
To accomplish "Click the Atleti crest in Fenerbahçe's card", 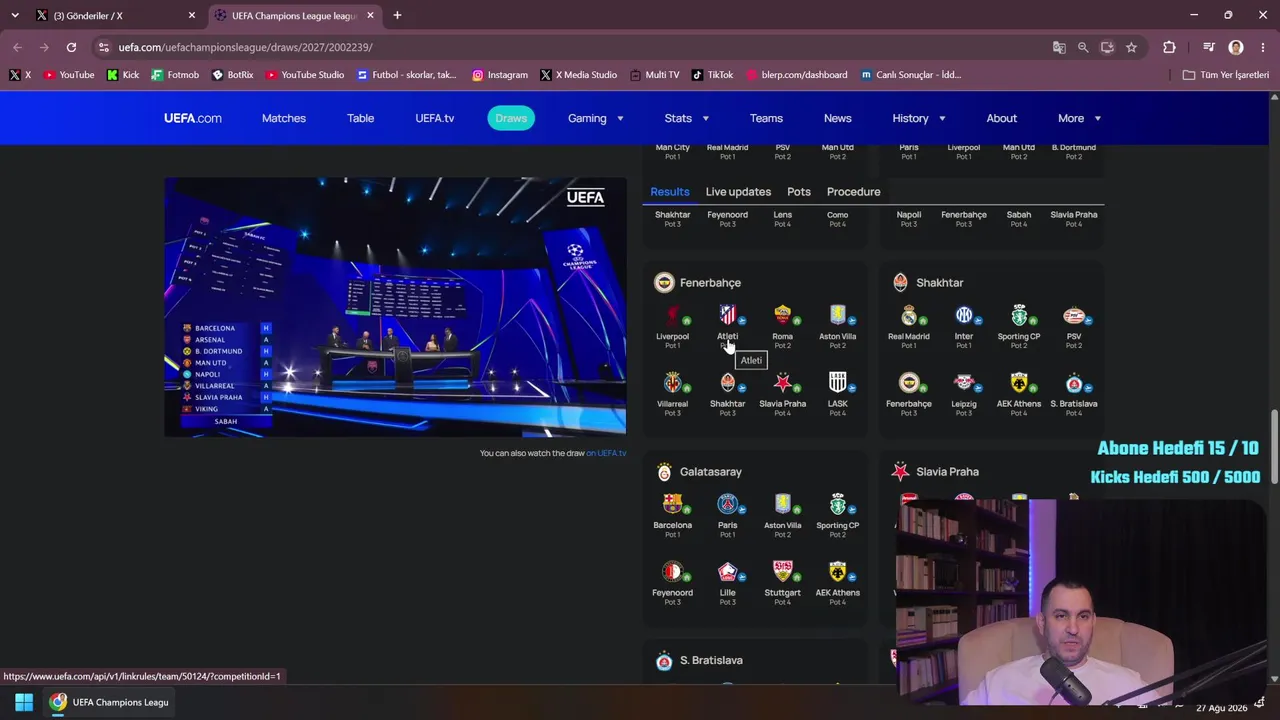I will [727, 316].
